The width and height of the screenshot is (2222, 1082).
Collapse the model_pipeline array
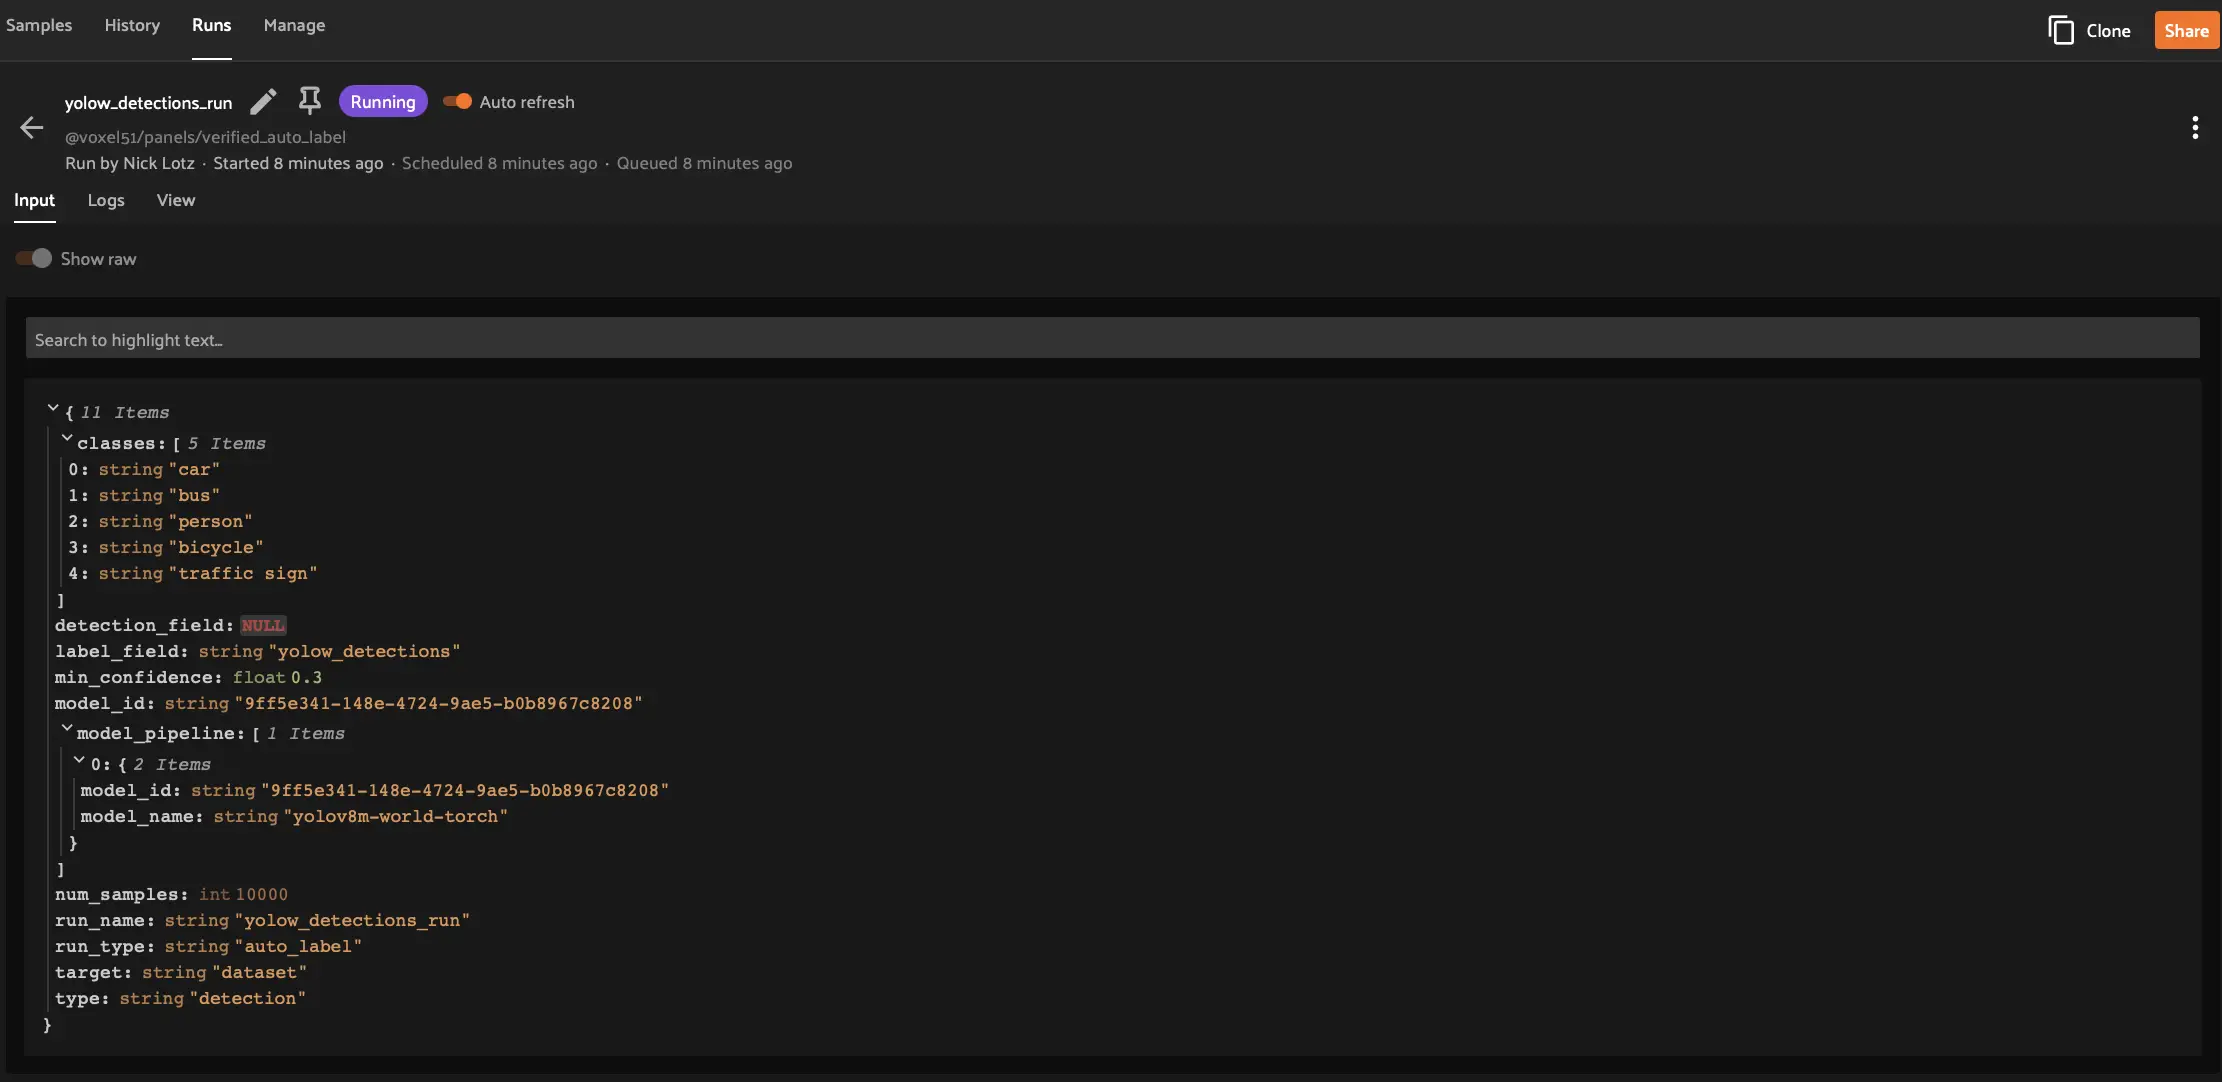coord(67,729)
